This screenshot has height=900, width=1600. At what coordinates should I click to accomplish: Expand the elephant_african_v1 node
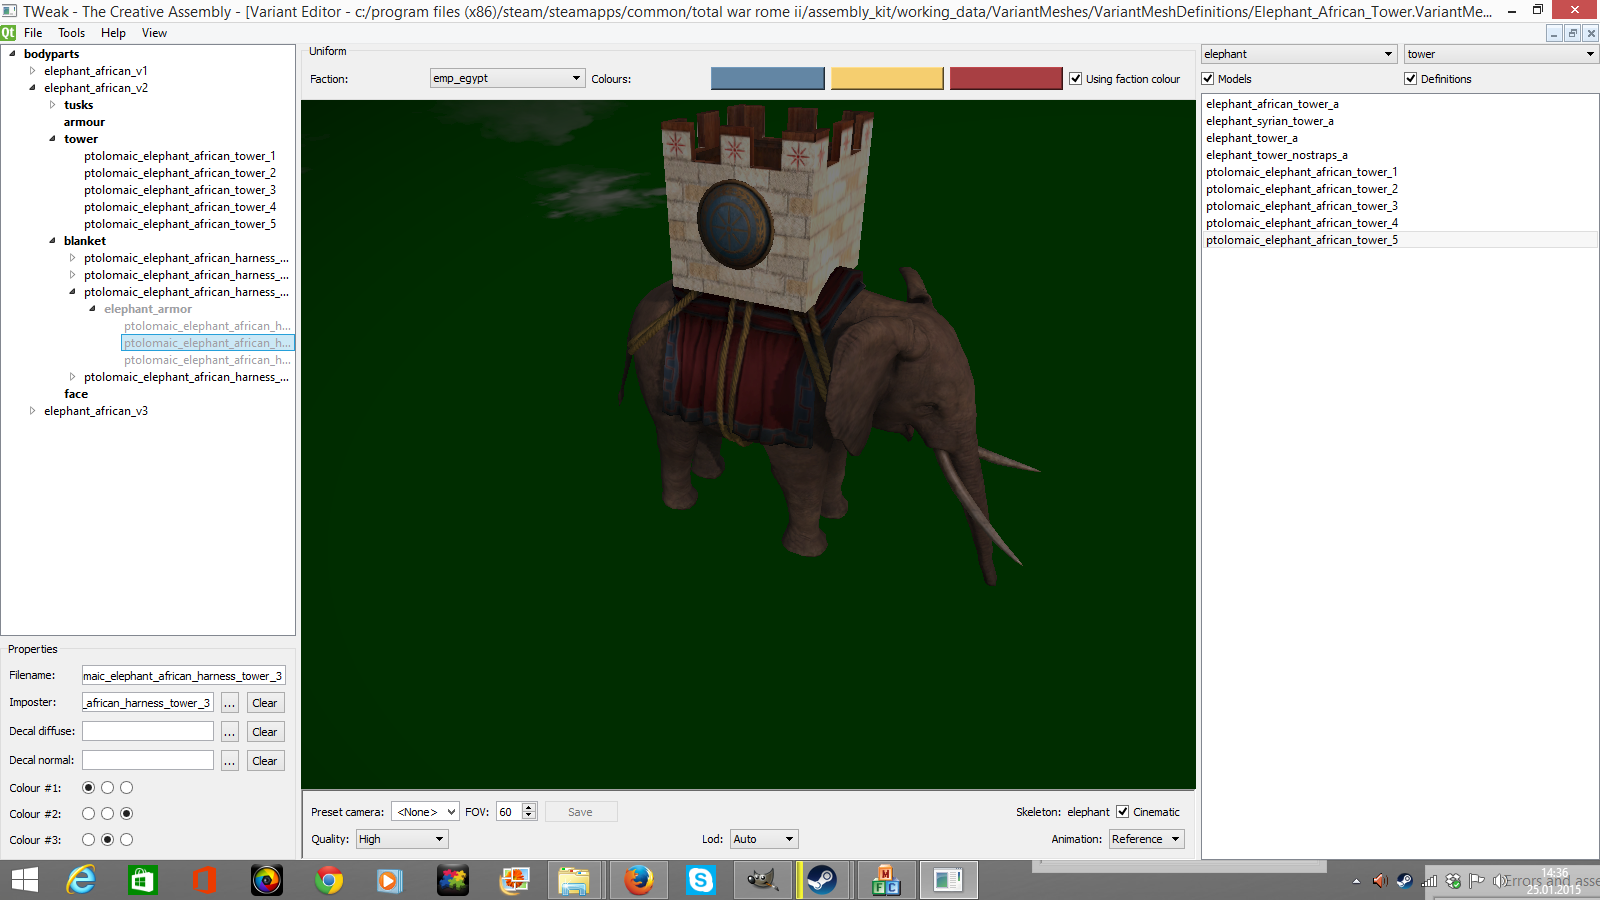[x=32, y=71]
